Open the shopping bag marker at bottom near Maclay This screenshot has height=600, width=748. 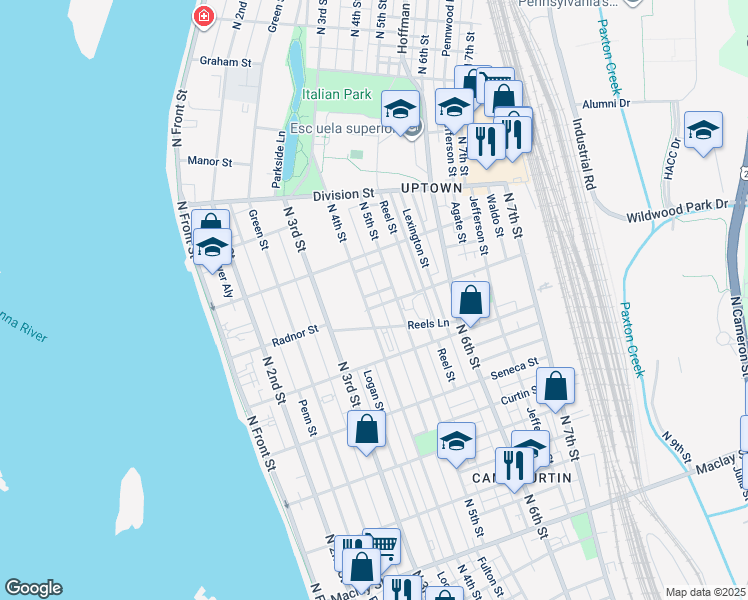[362, 570]
